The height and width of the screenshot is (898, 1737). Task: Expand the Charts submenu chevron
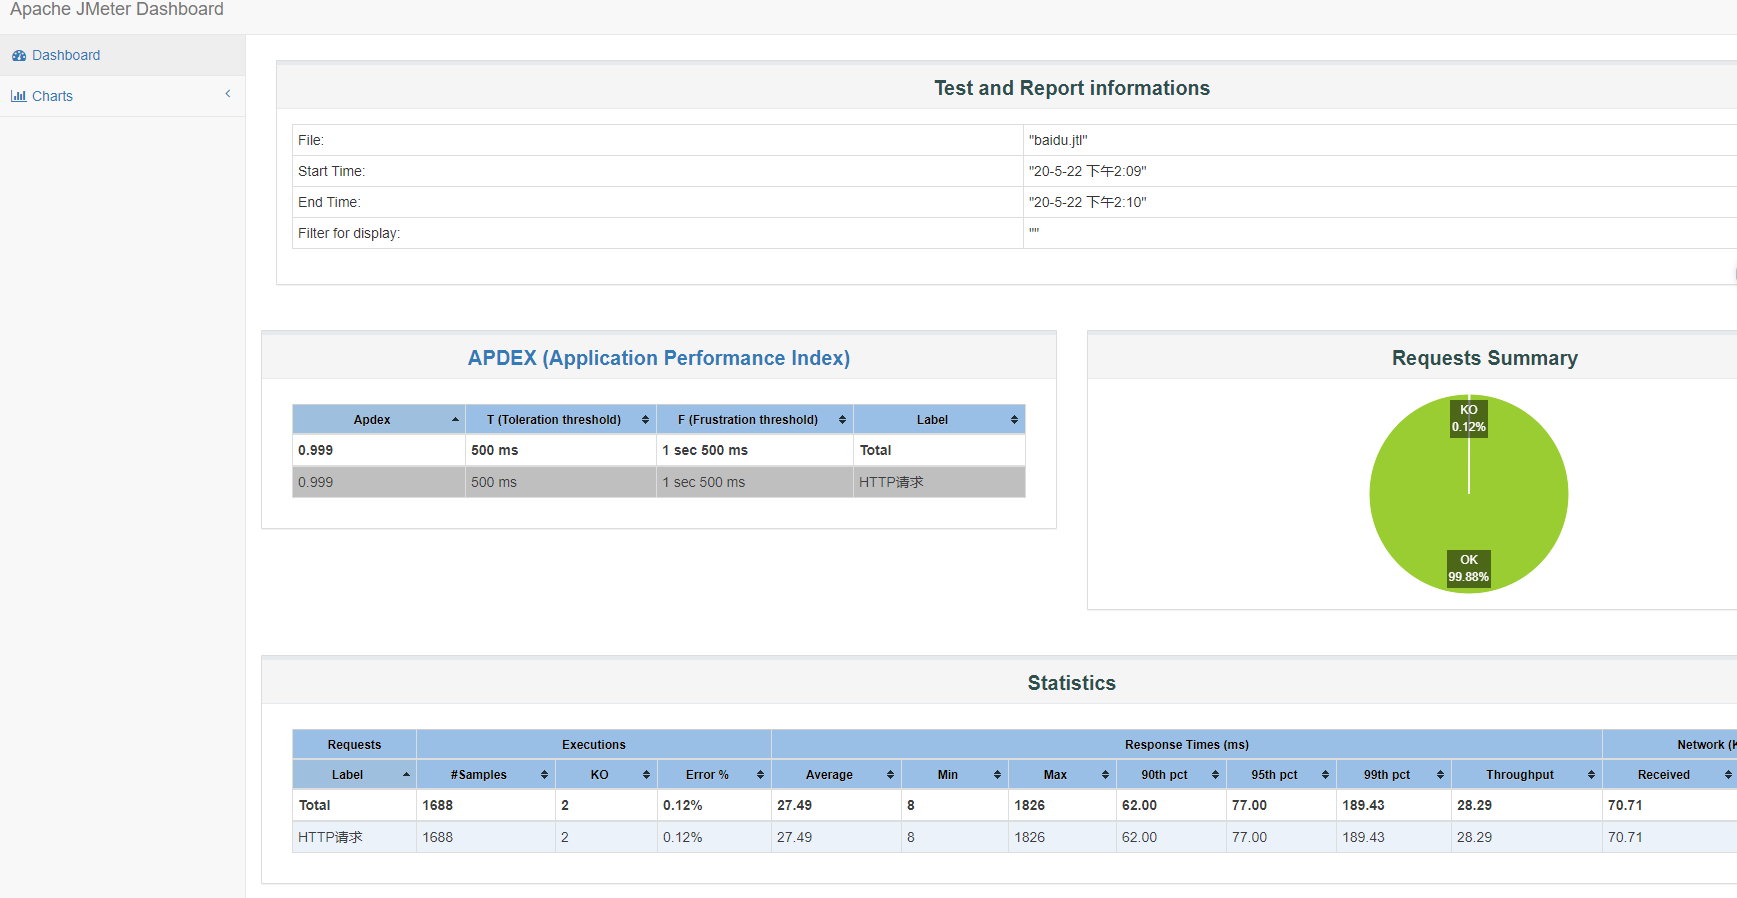point(228,94)
